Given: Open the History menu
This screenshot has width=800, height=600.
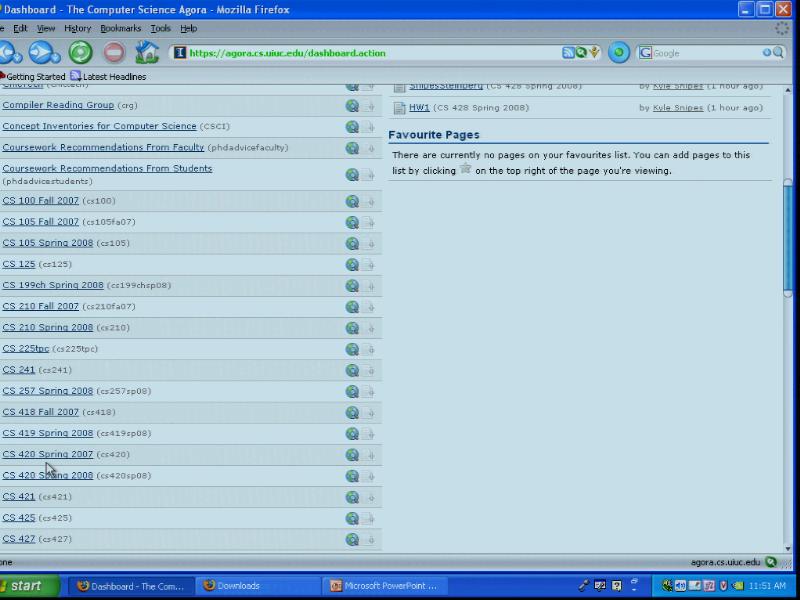Looking at the screenshot, I should coord(77,29).
